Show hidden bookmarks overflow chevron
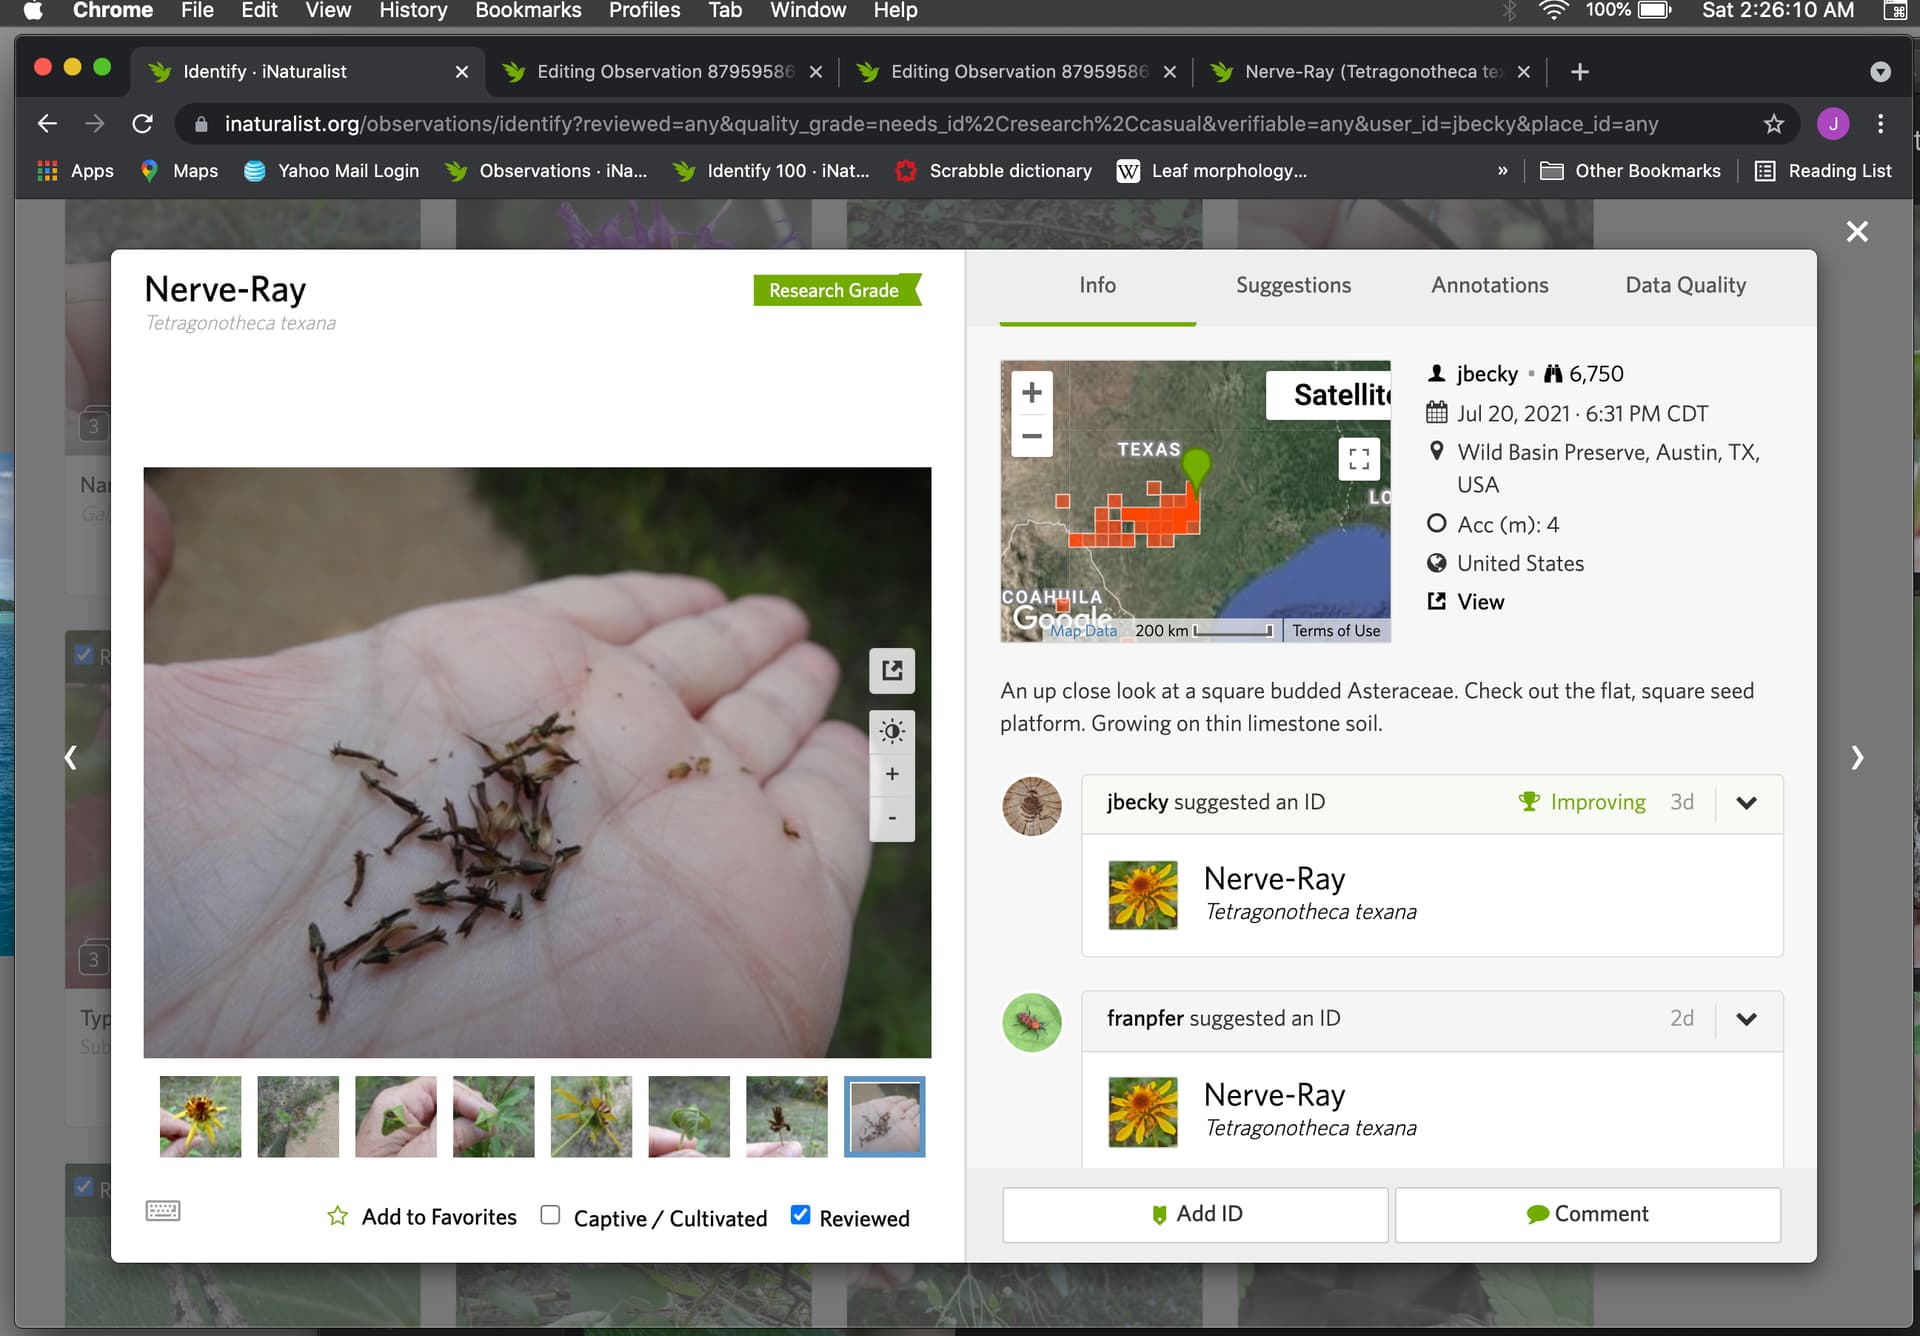 (1502, 171)
